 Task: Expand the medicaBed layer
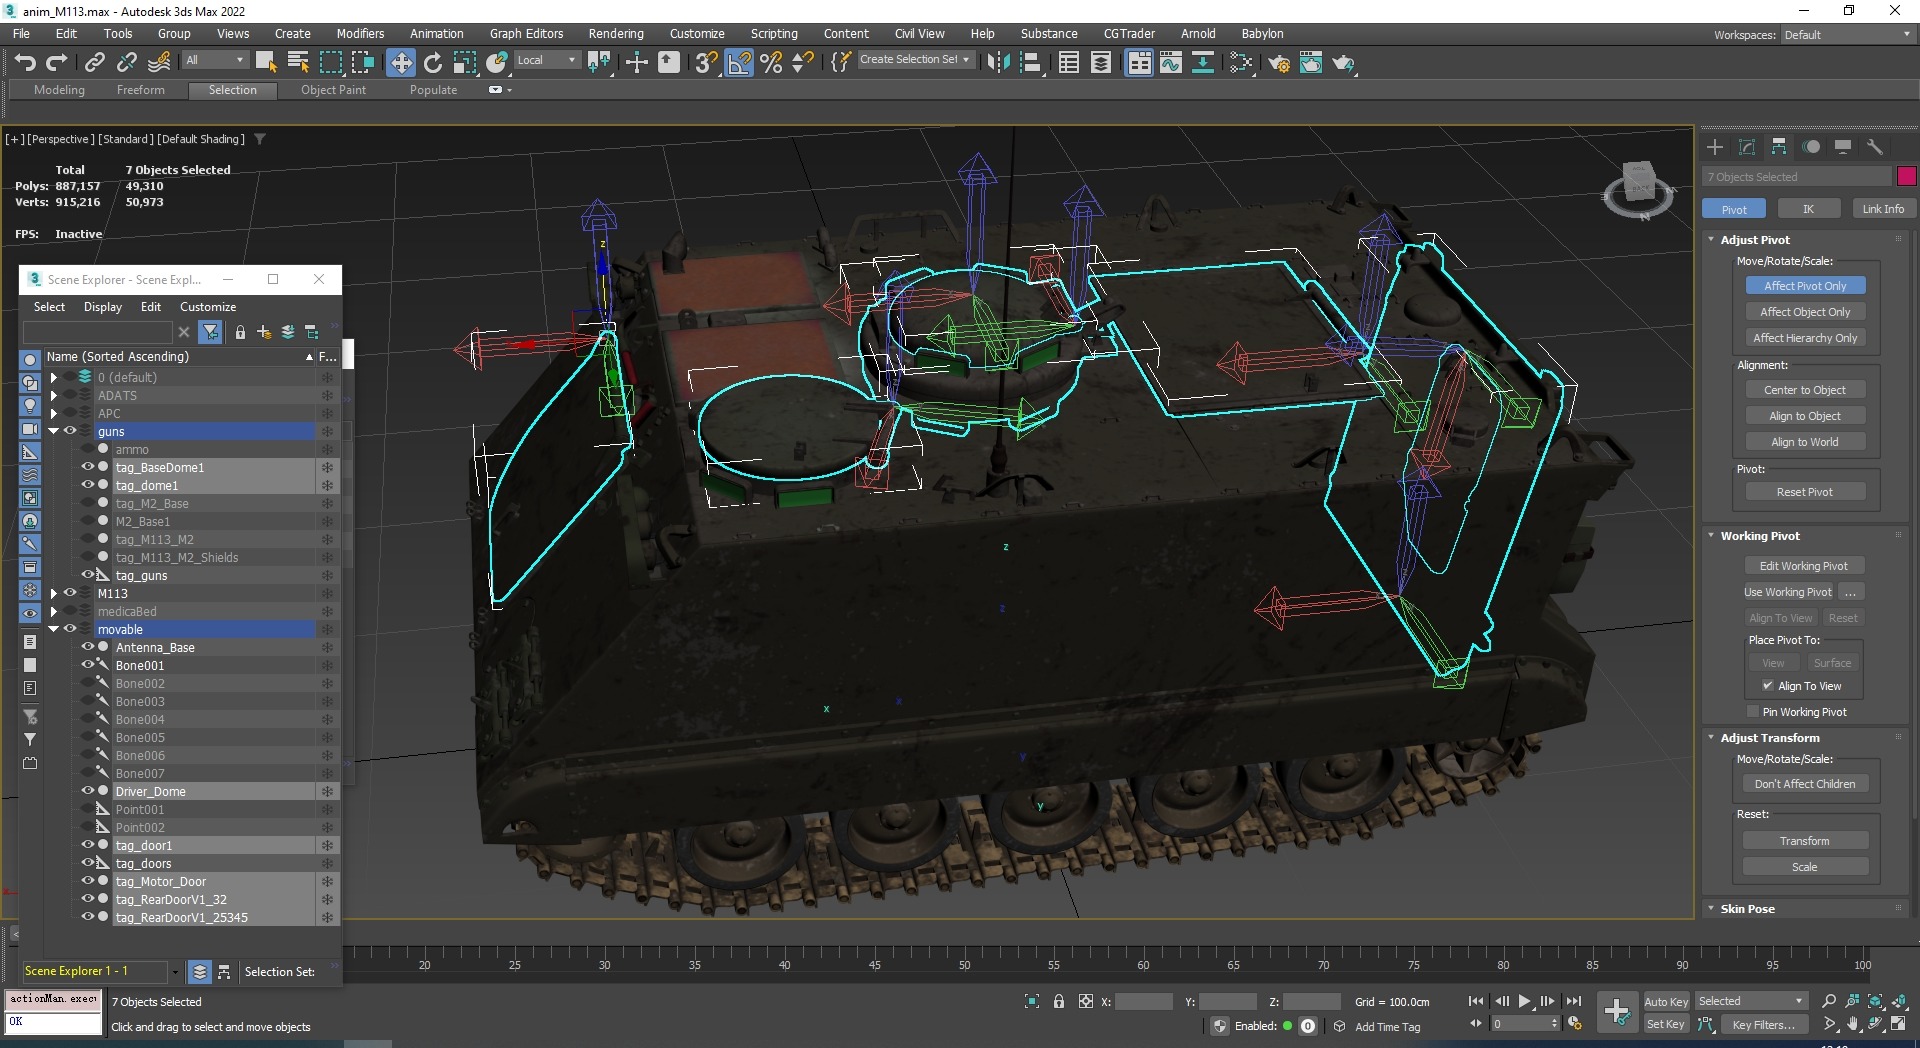[x=54, y=611]
